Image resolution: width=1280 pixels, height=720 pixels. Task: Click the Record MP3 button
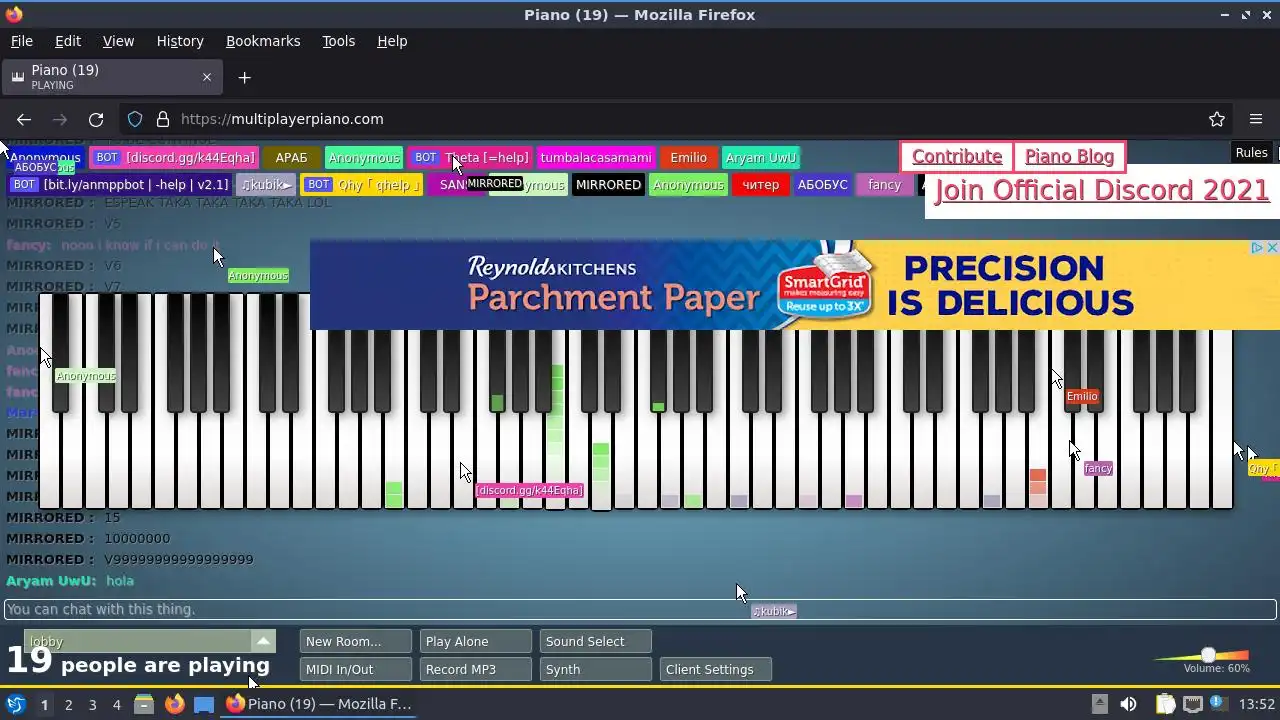[x=475, y=669]
